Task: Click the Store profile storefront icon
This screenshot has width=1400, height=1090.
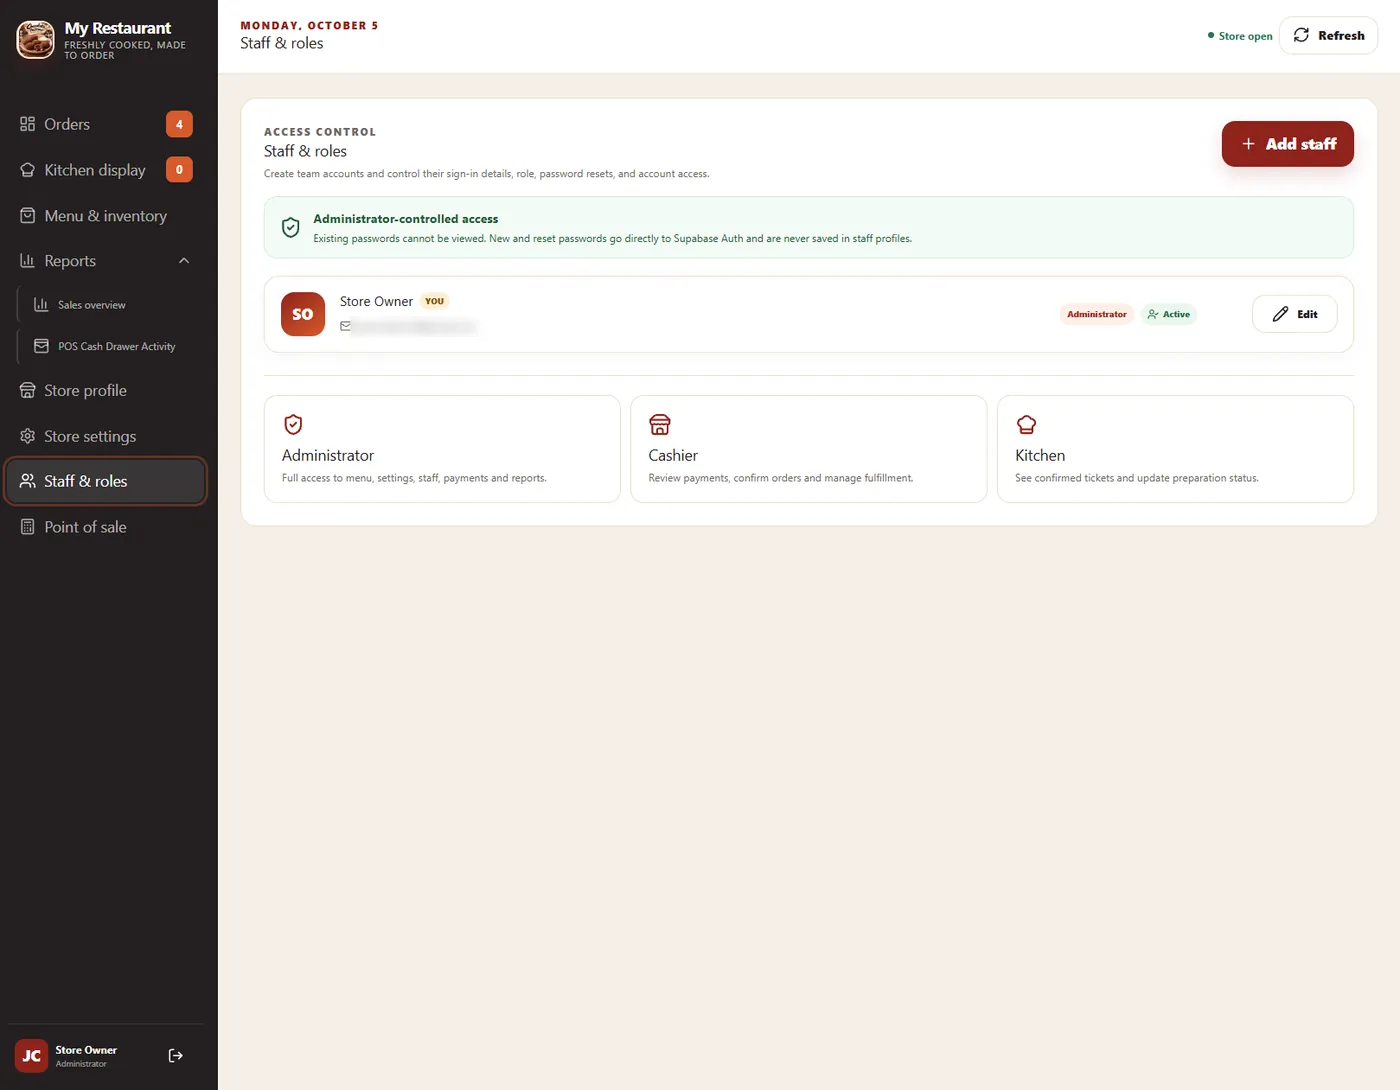Action: [x=27, y=391]
